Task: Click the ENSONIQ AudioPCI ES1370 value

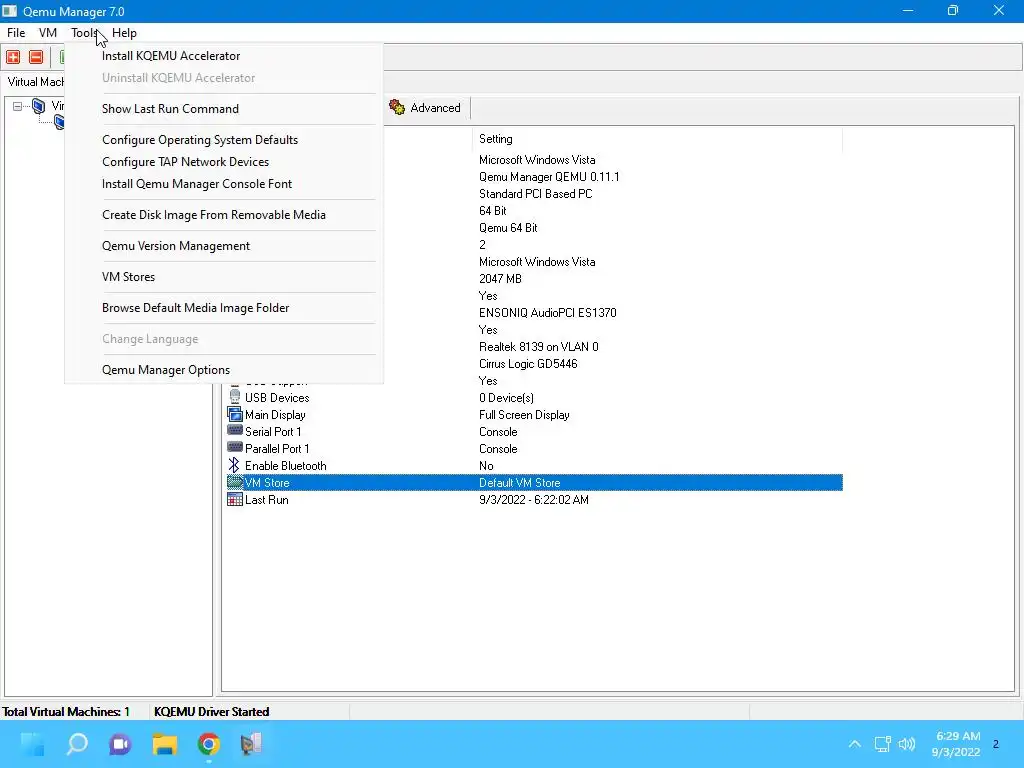Action: point(547,313)
